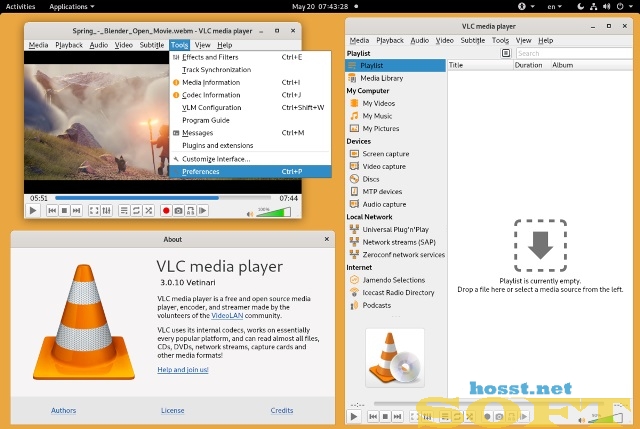Open Plugins and extensions entry
Viewport: 640px width, 429px height.
coord(250,146)
